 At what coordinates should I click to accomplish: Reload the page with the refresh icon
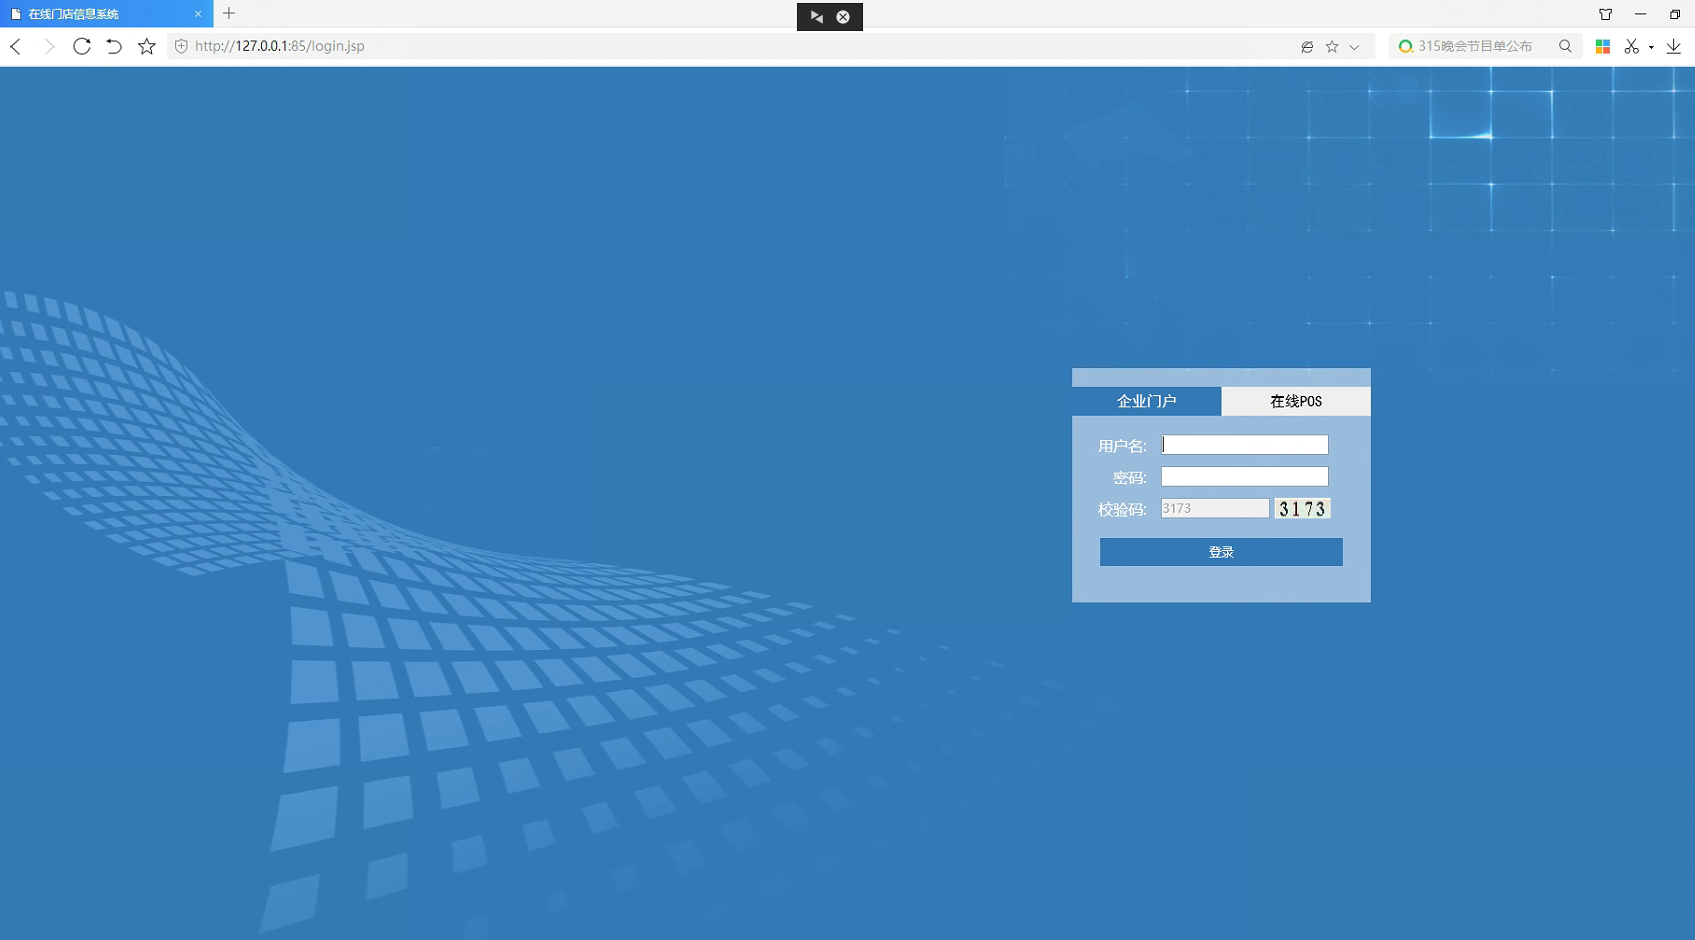click(82, 46)
